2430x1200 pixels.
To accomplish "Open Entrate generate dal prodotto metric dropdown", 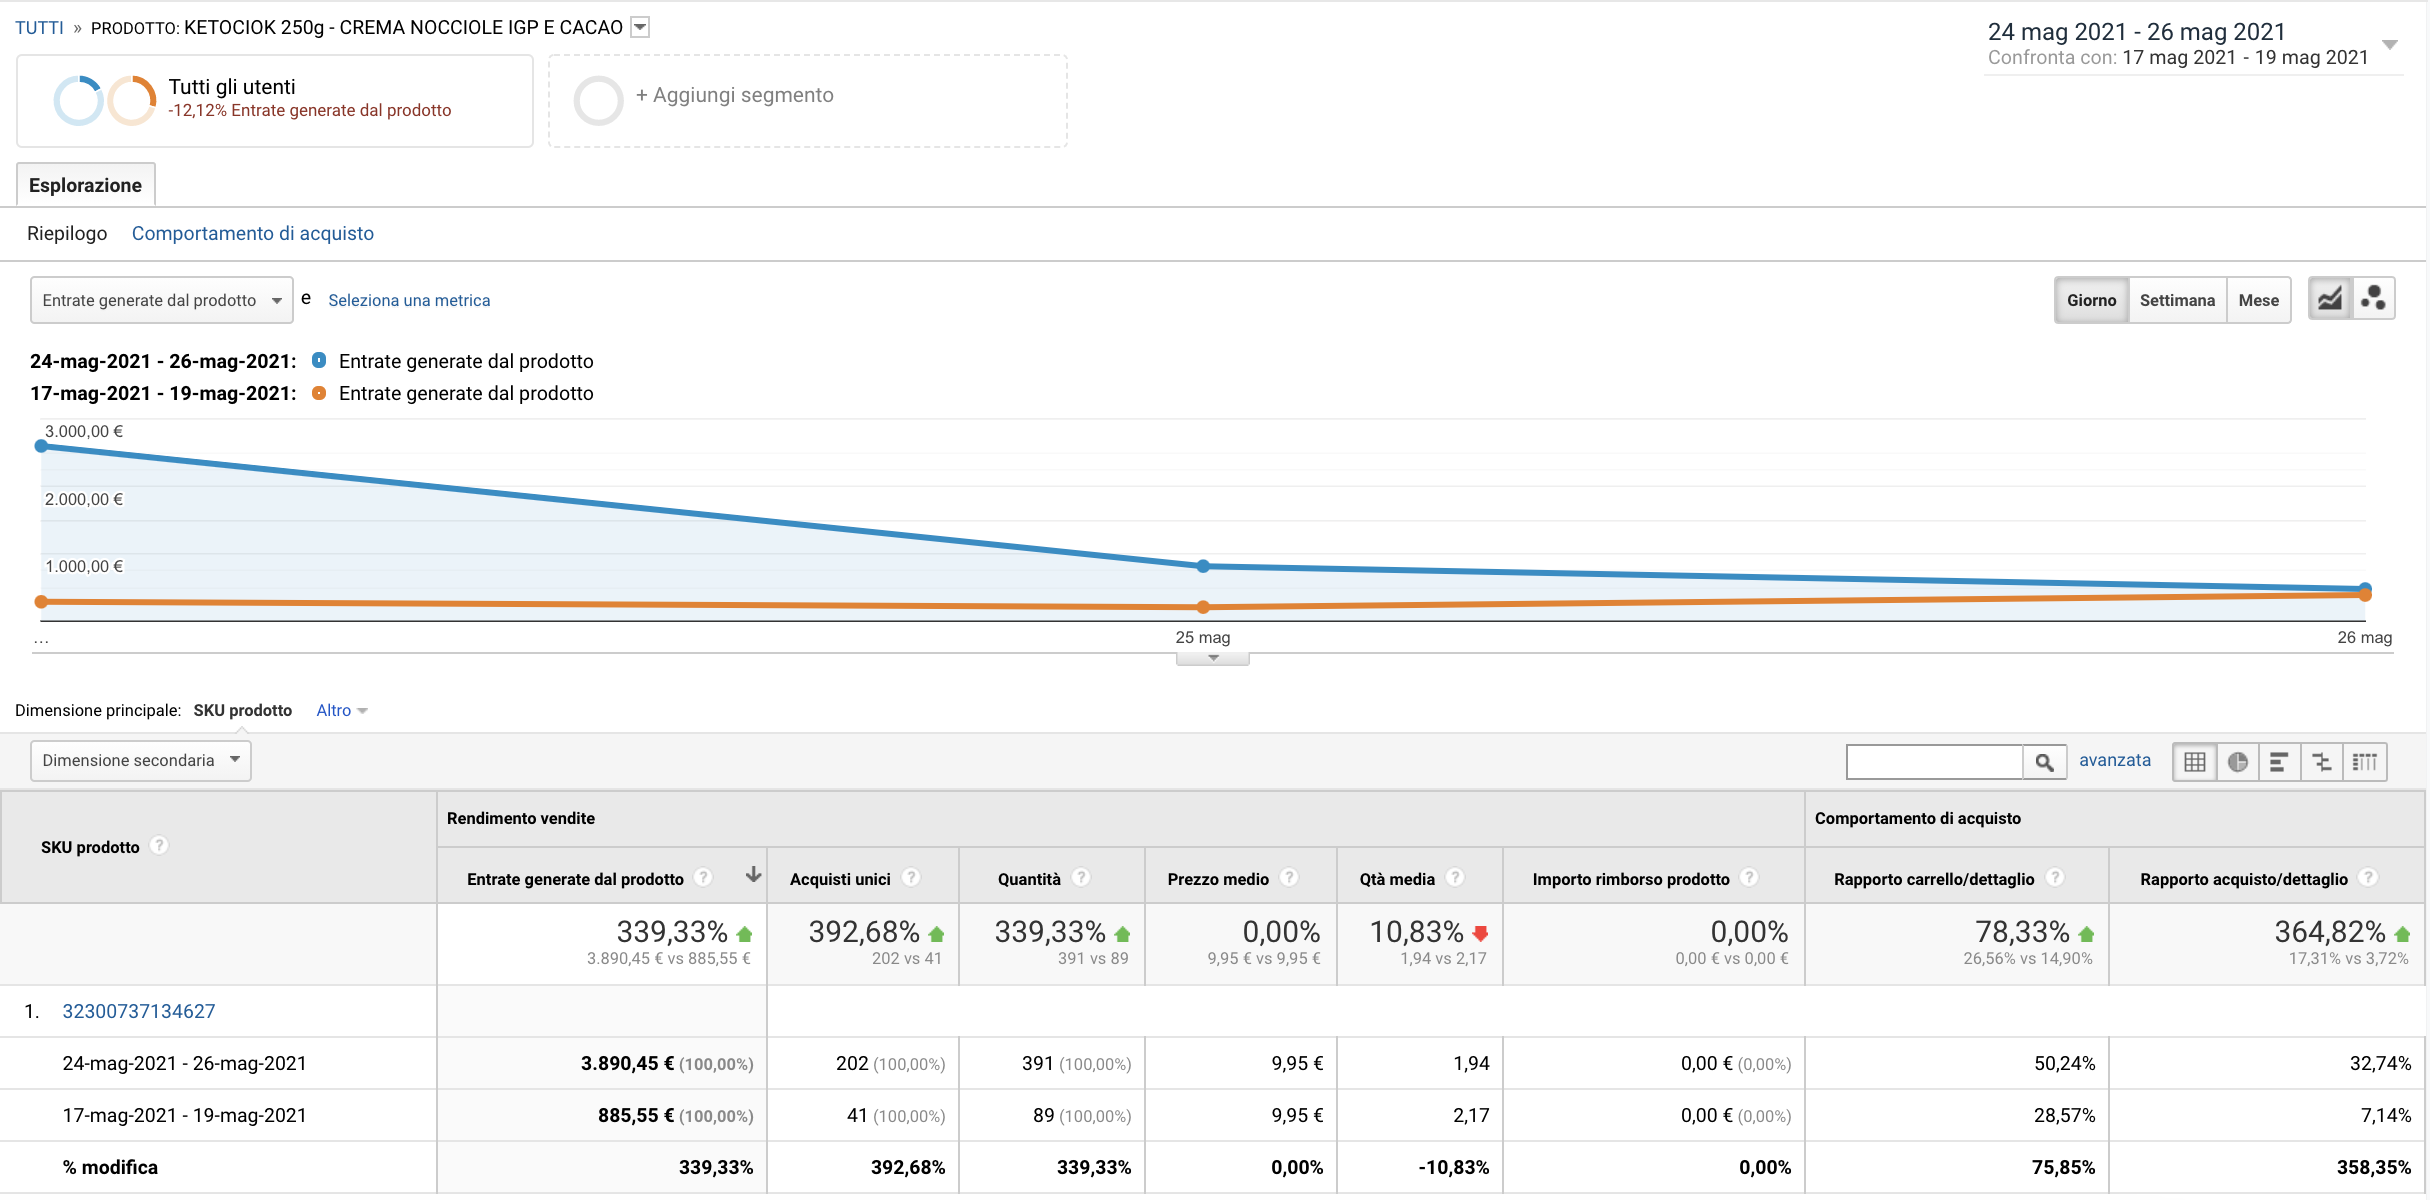I will pos(161,300).
